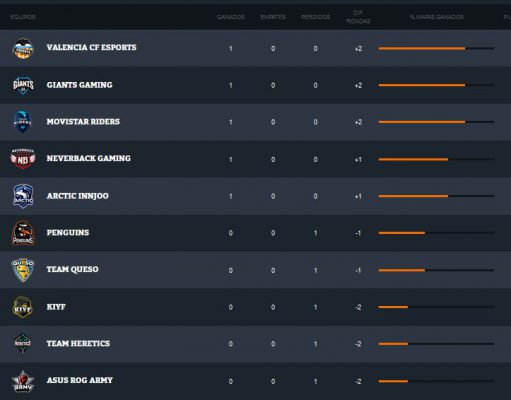This screenshot has width=511, height=400.
Task: Open the MOVISTAR RIDERS team name
Action: pyautogui.click(x=83, y=121)
